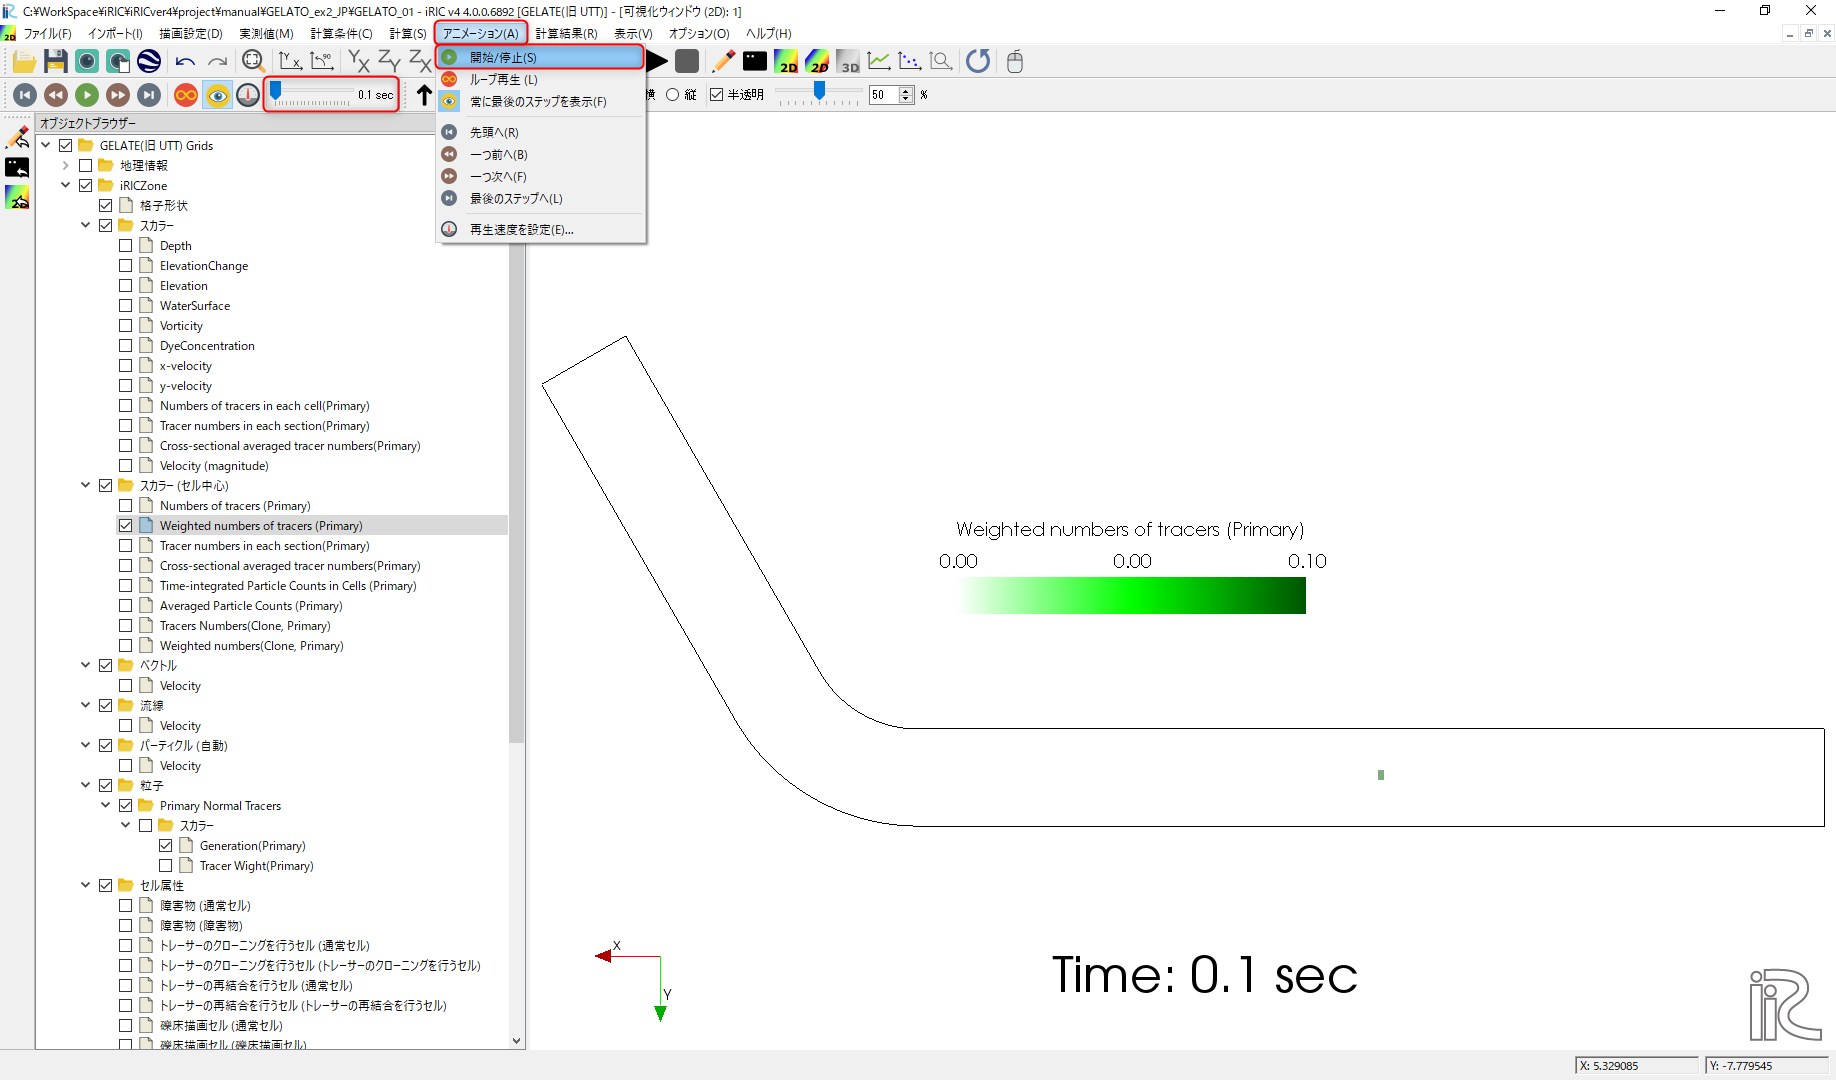
Task: Jump to first animation step button
Action: 25,95
